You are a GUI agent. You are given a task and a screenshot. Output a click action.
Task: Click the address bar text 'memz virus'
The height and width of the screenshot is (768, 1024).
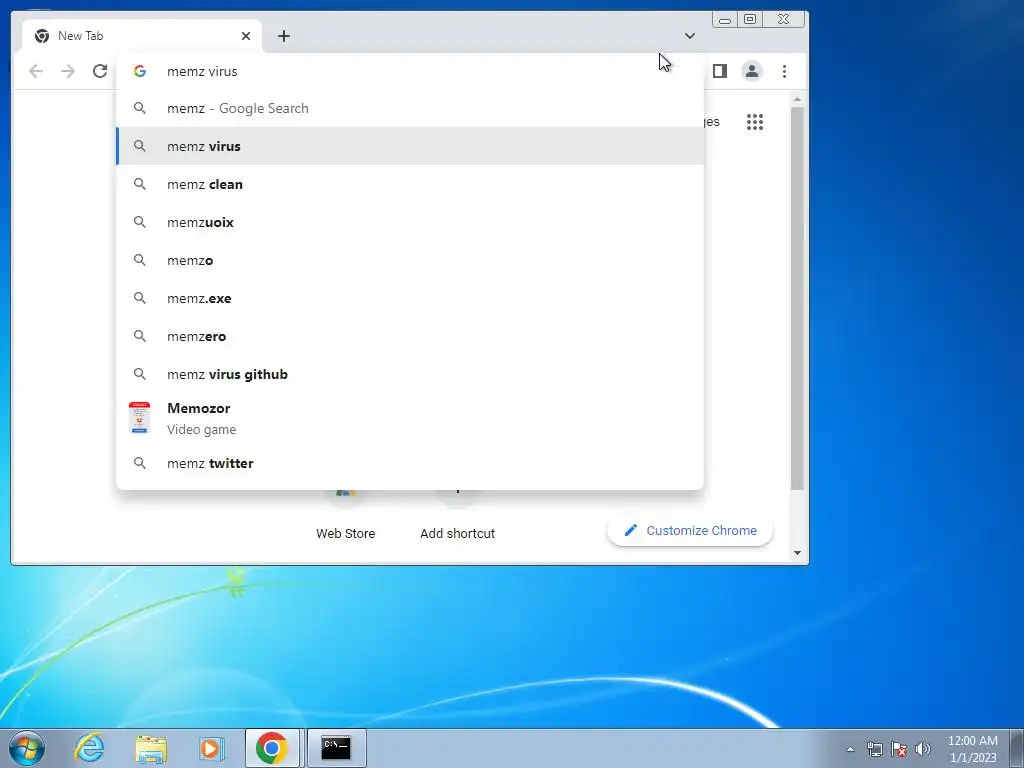pos(202,72)
